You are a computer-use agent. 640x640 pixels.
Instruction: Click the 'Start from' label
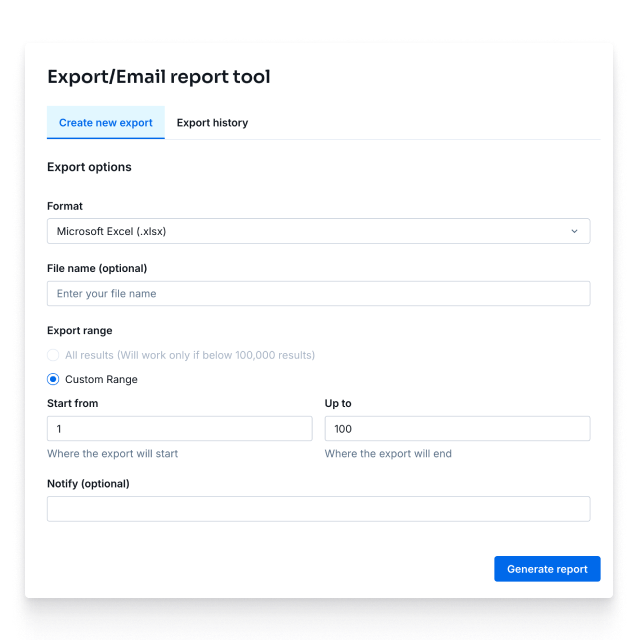pos(73,403)
